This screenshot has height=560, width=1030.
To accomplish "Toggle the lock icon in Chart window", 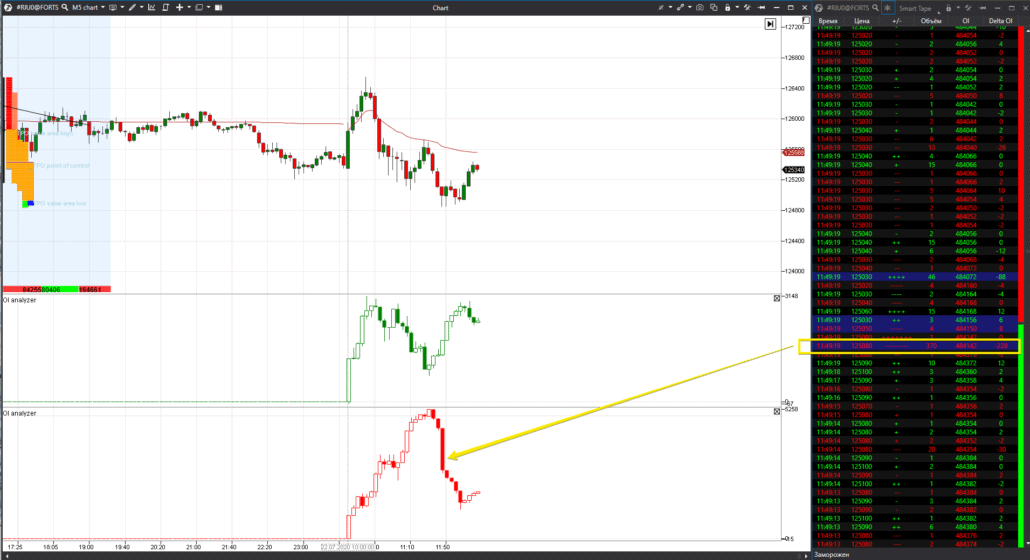I will tap(728, 7).
